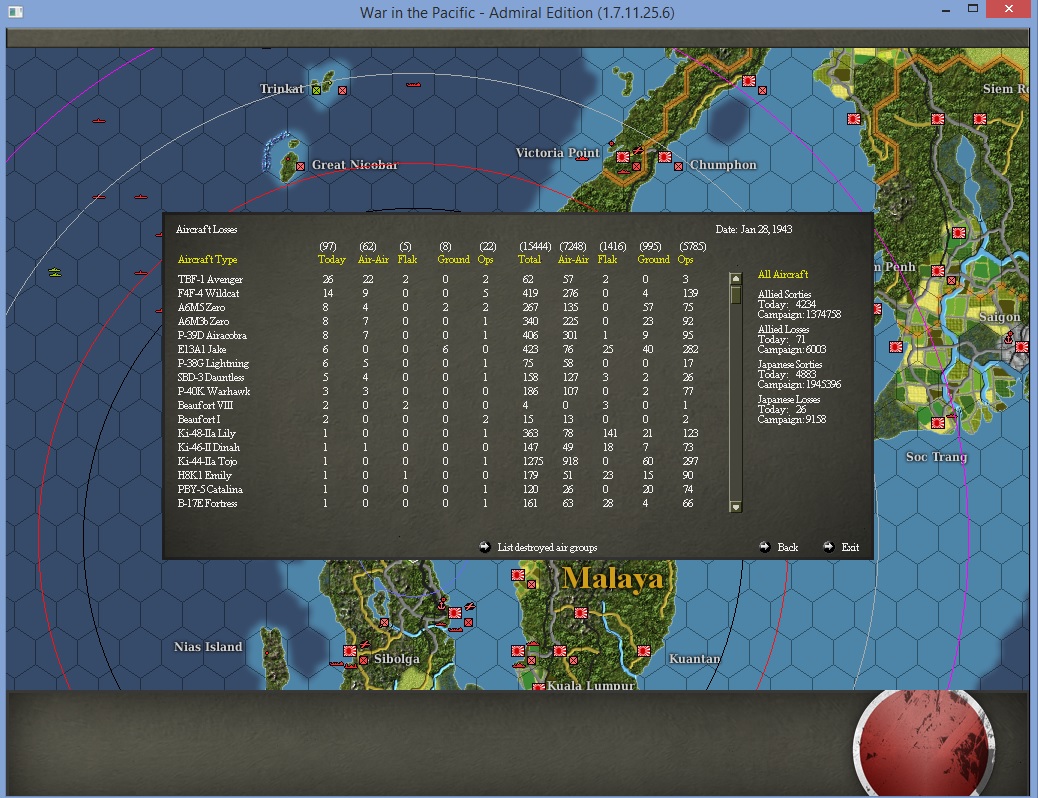Select the Beaufort I row
The width and height of the screenshot is (1038, 798).
click(437, 419)
